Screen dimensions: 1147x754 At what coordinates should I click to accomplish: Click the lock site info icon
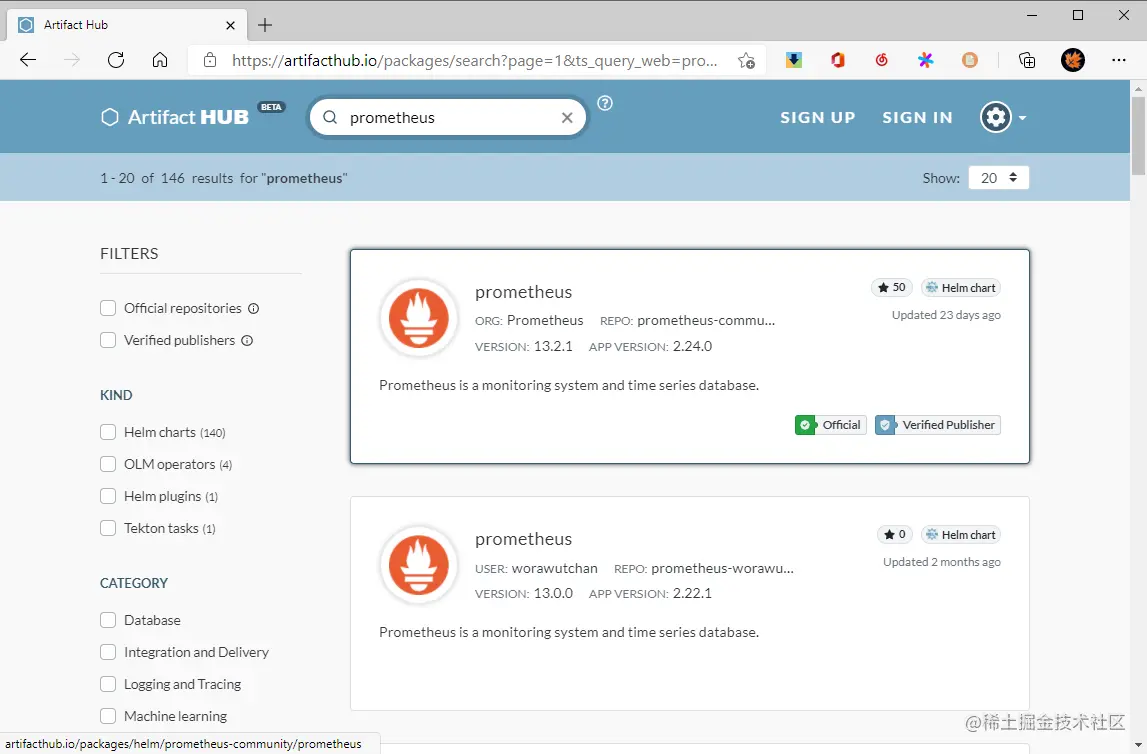(210, 60)
